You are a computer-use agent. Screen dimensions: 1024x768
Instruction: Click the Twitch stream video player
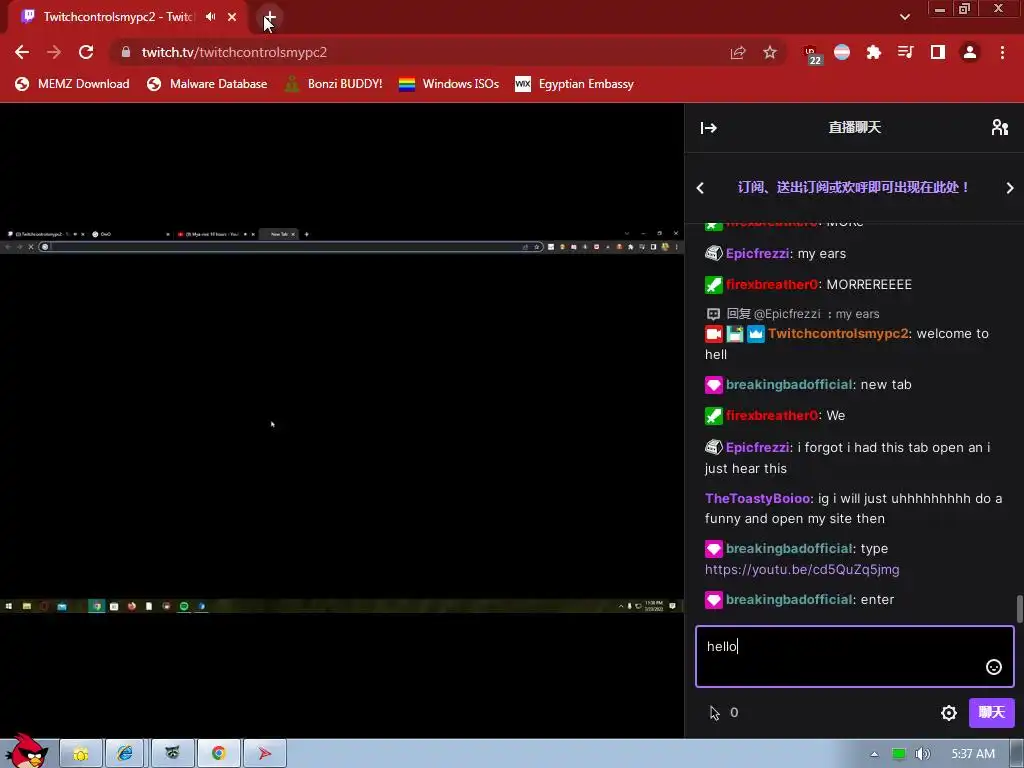click(x=342, y=421)
